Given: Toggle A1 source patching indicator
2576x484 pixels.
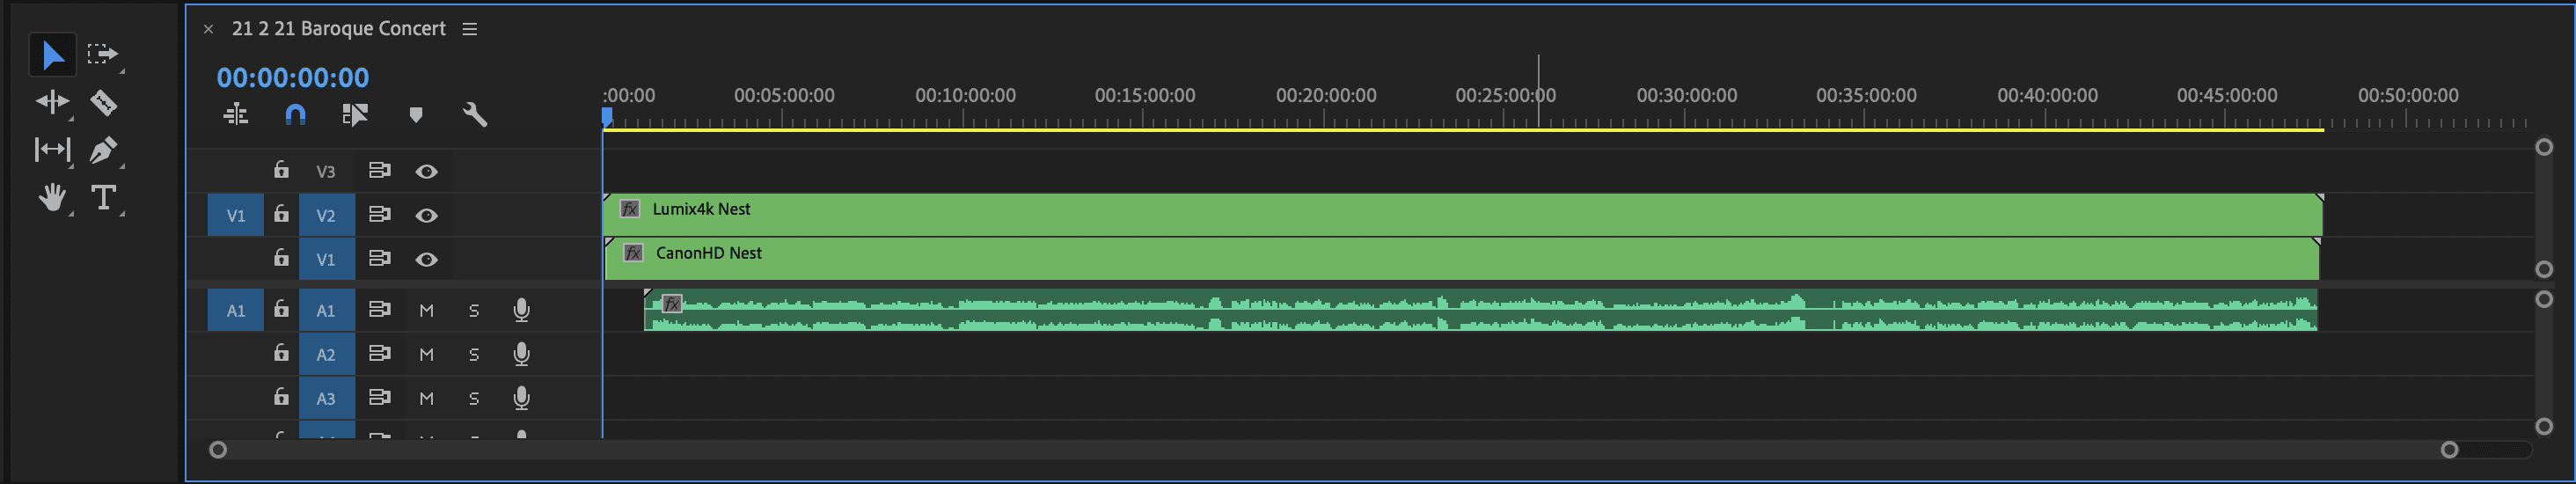Looking at the screenshot, I should pyautogui.click(x=236, y=310).
